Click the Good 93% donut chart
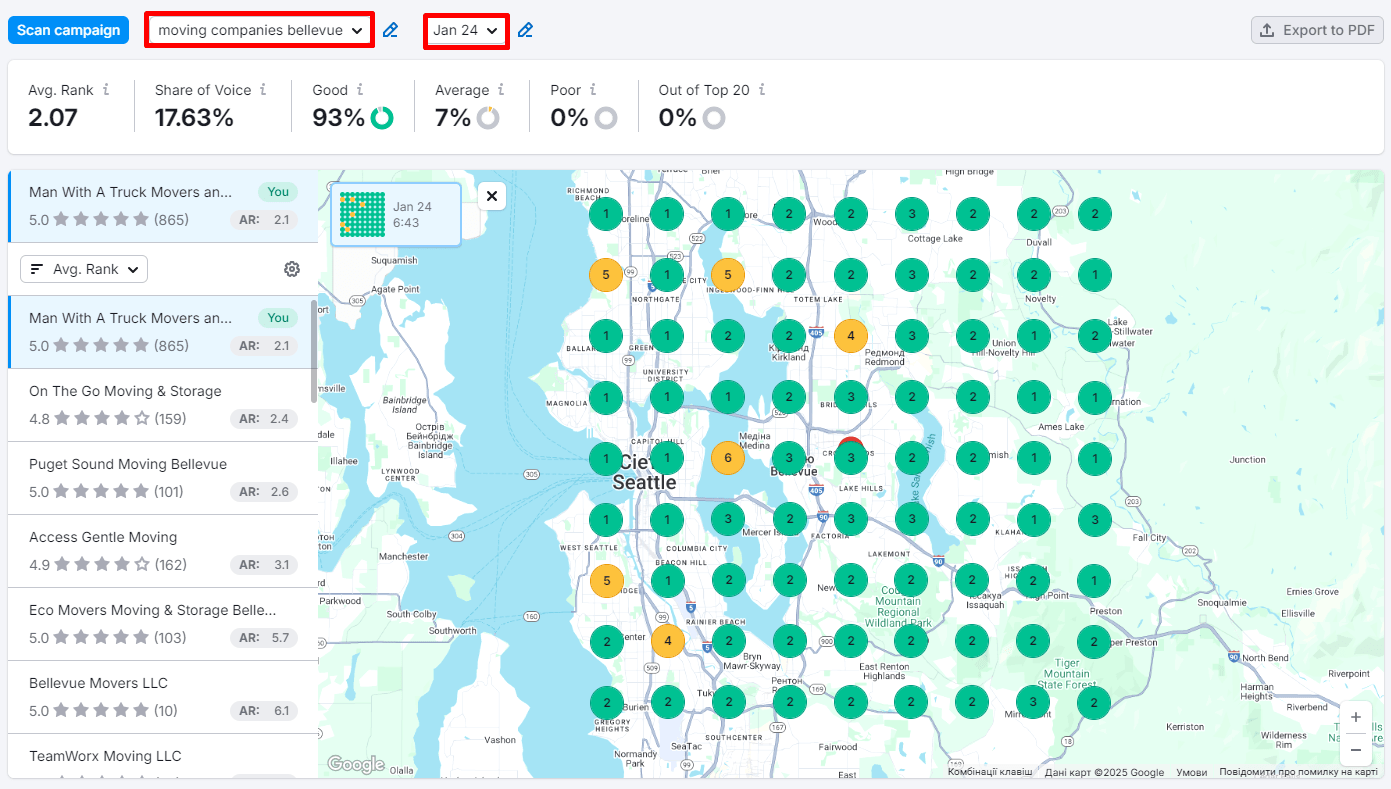Screen dimensions: 1391x789 pyautogui.click(x=382, y=118)
